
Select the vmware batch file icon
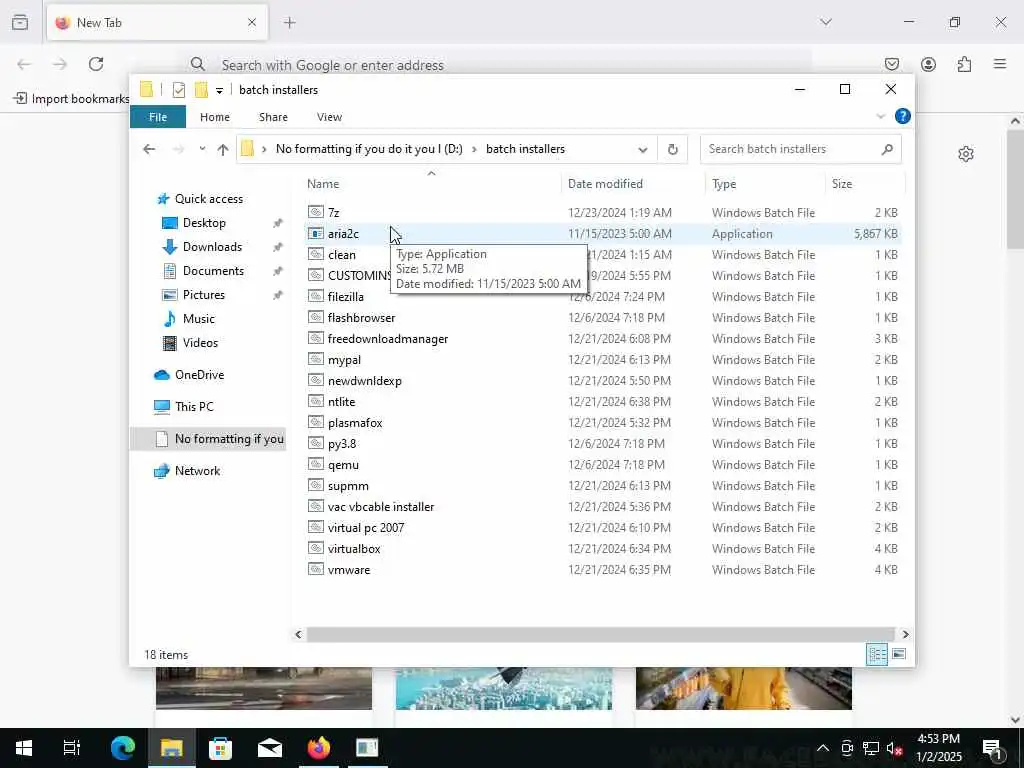coord(315,569)
